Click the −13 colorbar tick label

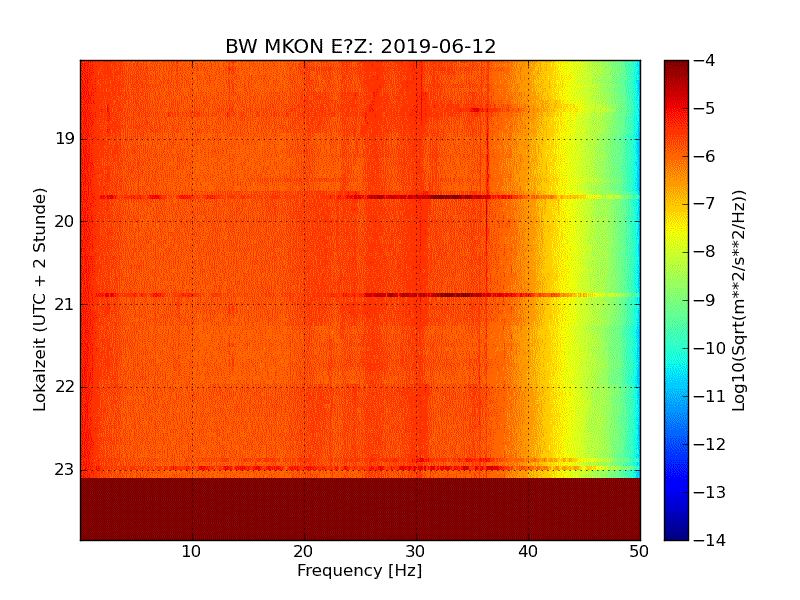[710, 492]
